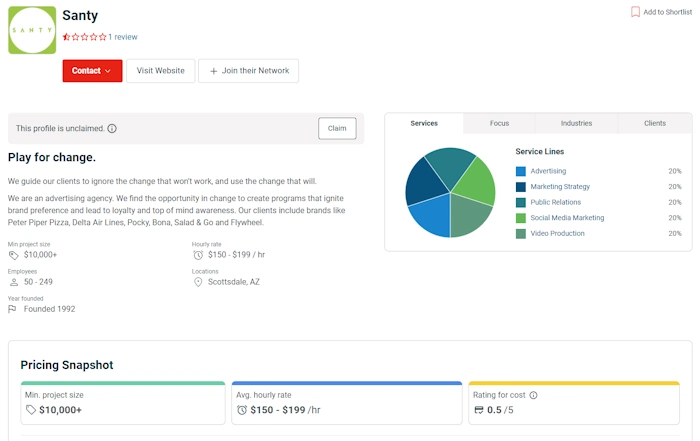Click the clock icon beside hourly rate $150 - $199 / hr
700x441 pixels.
pos(198,255)
